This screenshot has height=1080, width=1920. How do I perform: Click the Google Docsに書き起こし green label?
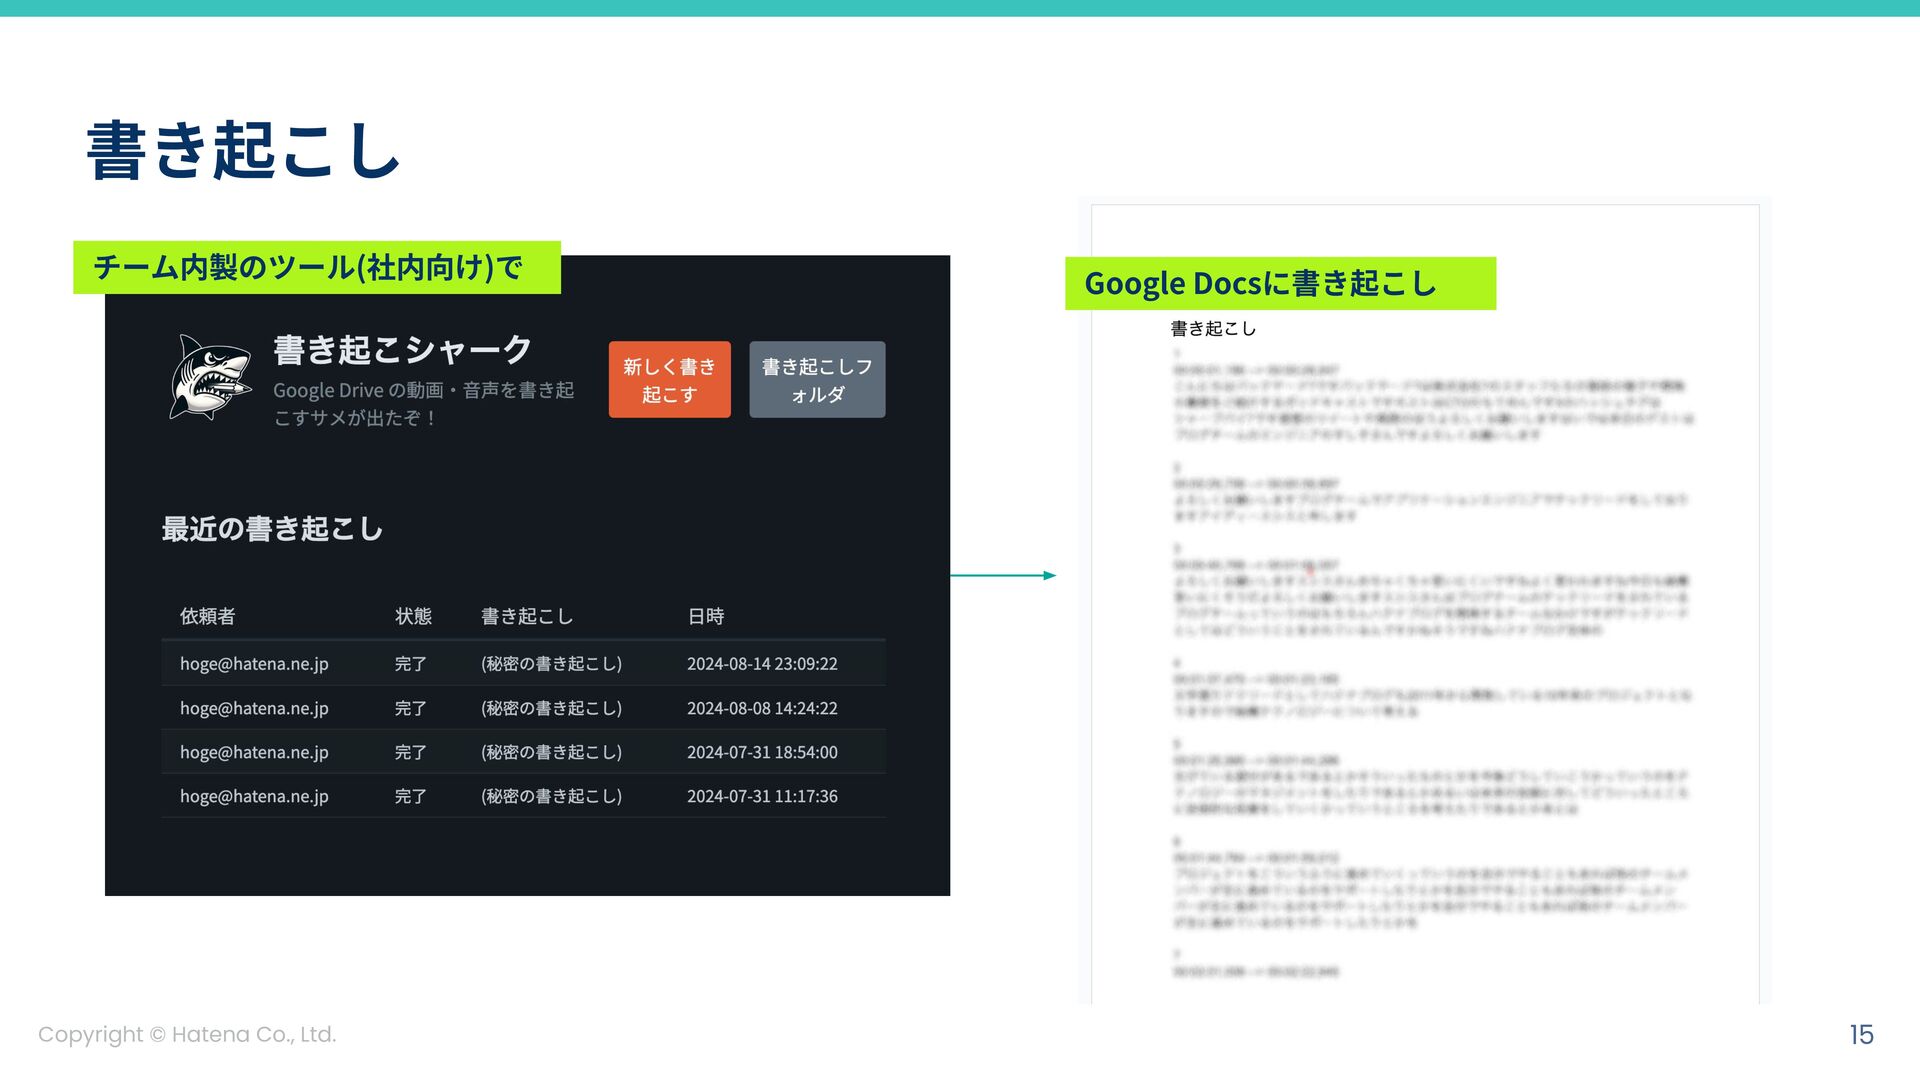point(1279,284)
